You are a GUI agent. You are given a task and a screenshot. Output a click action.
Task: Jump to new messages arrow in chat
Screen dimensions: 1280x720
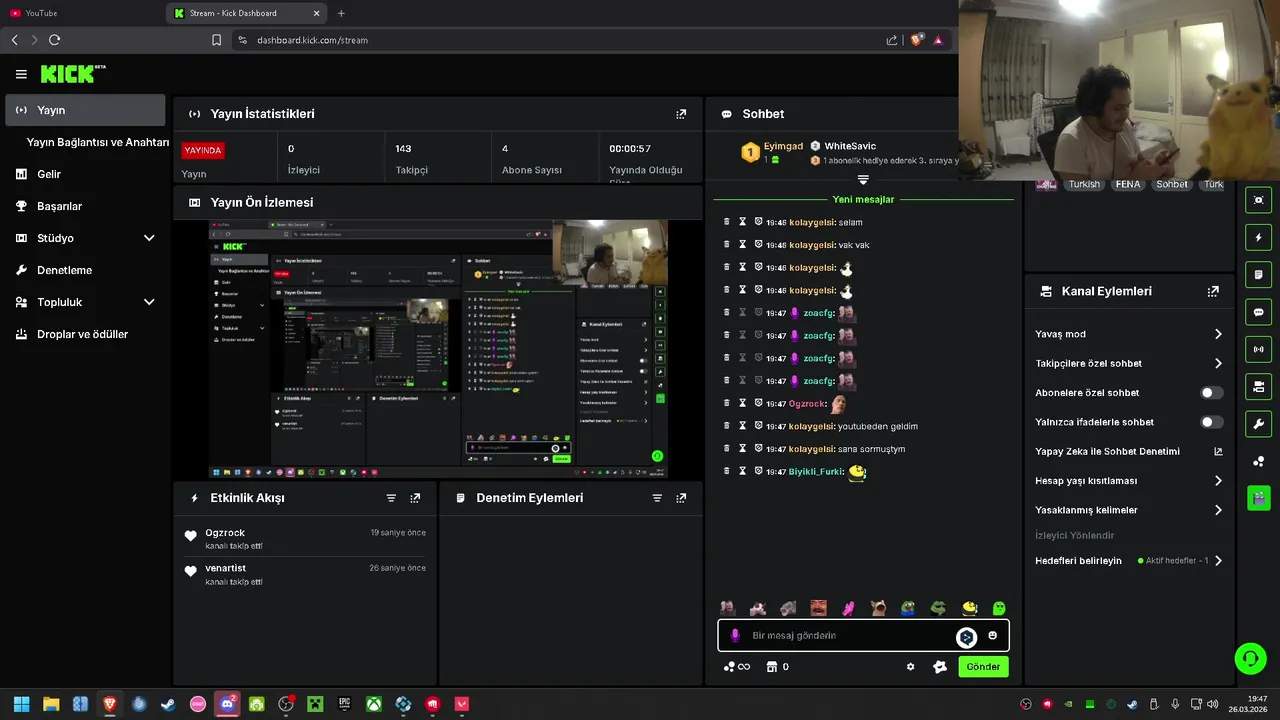pyautogui.click(x=863, y=180)
